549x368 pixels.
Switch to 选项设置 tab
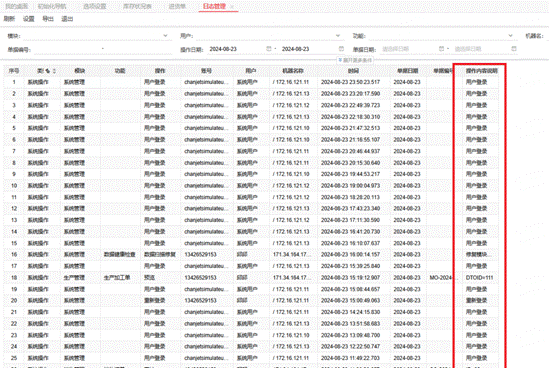coord(95,6)
